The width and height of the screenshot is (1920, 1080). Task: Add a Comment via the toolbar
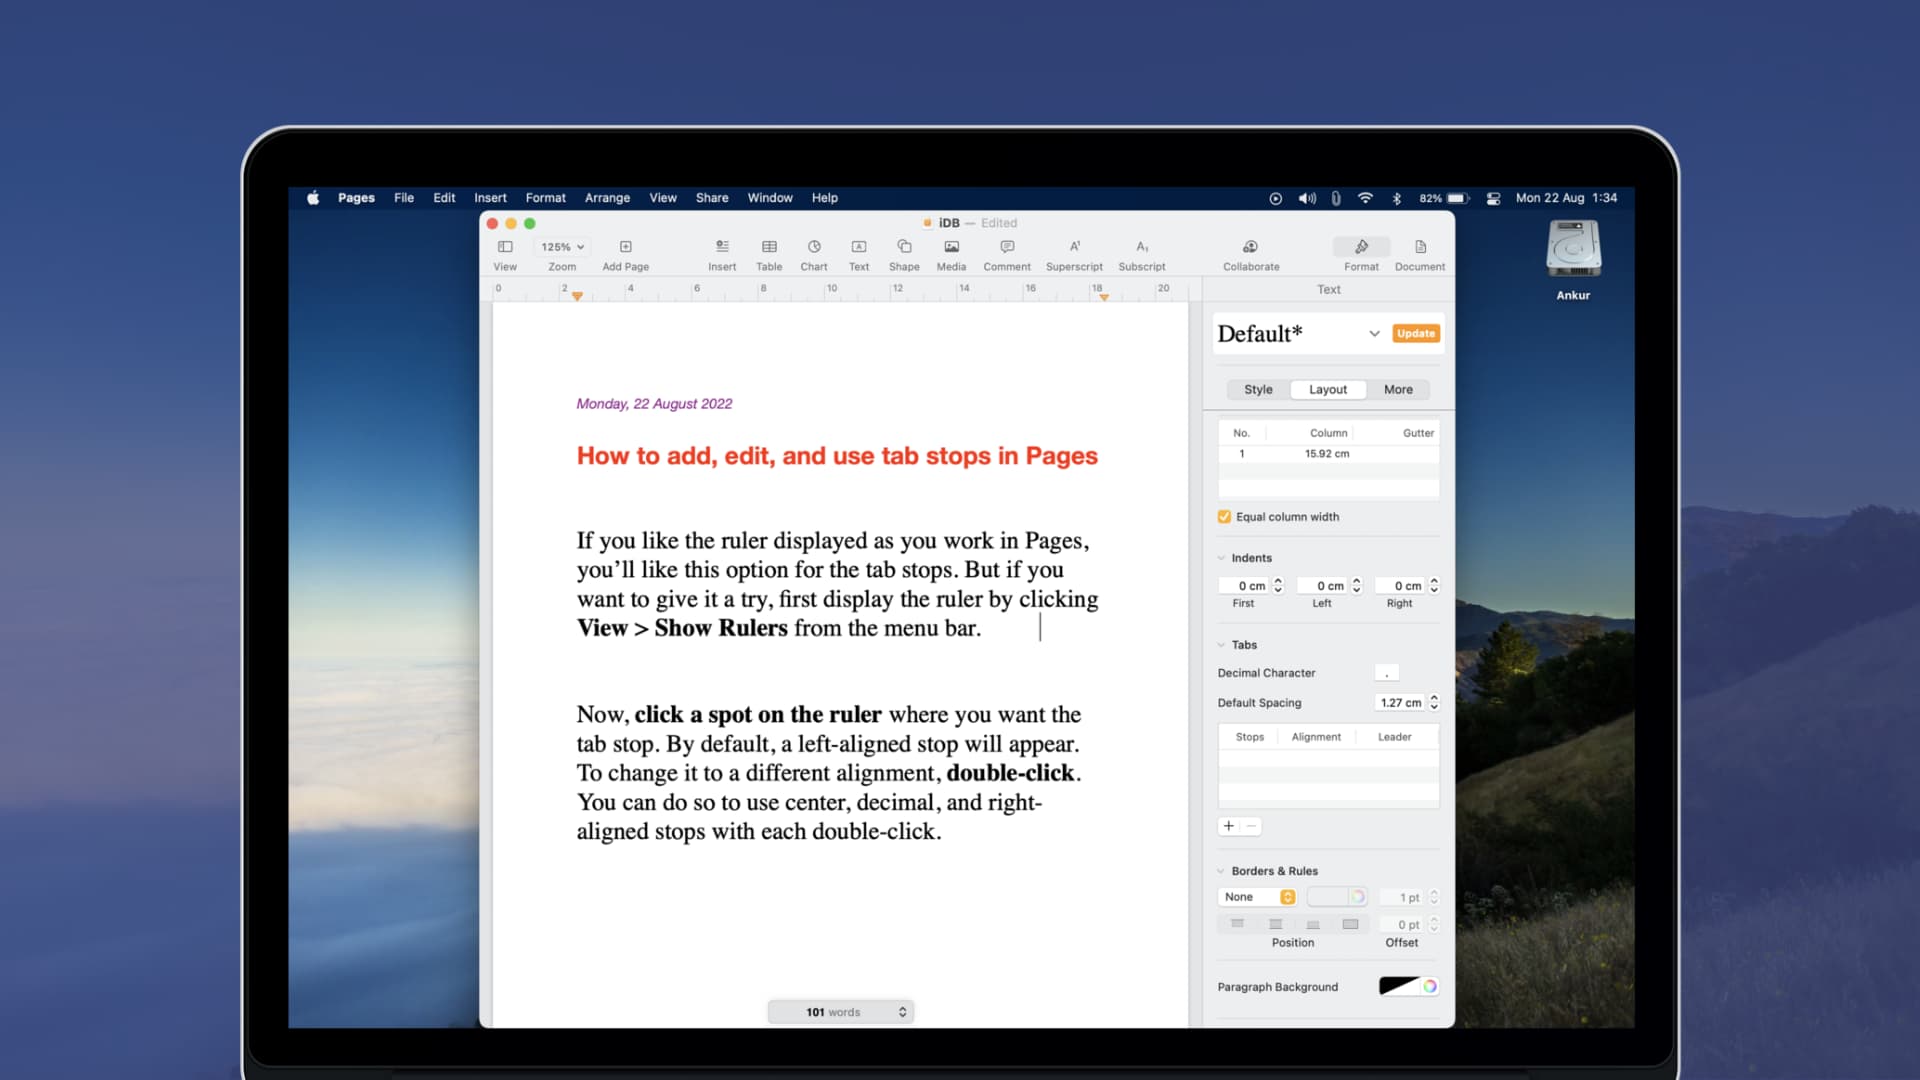1007,247
